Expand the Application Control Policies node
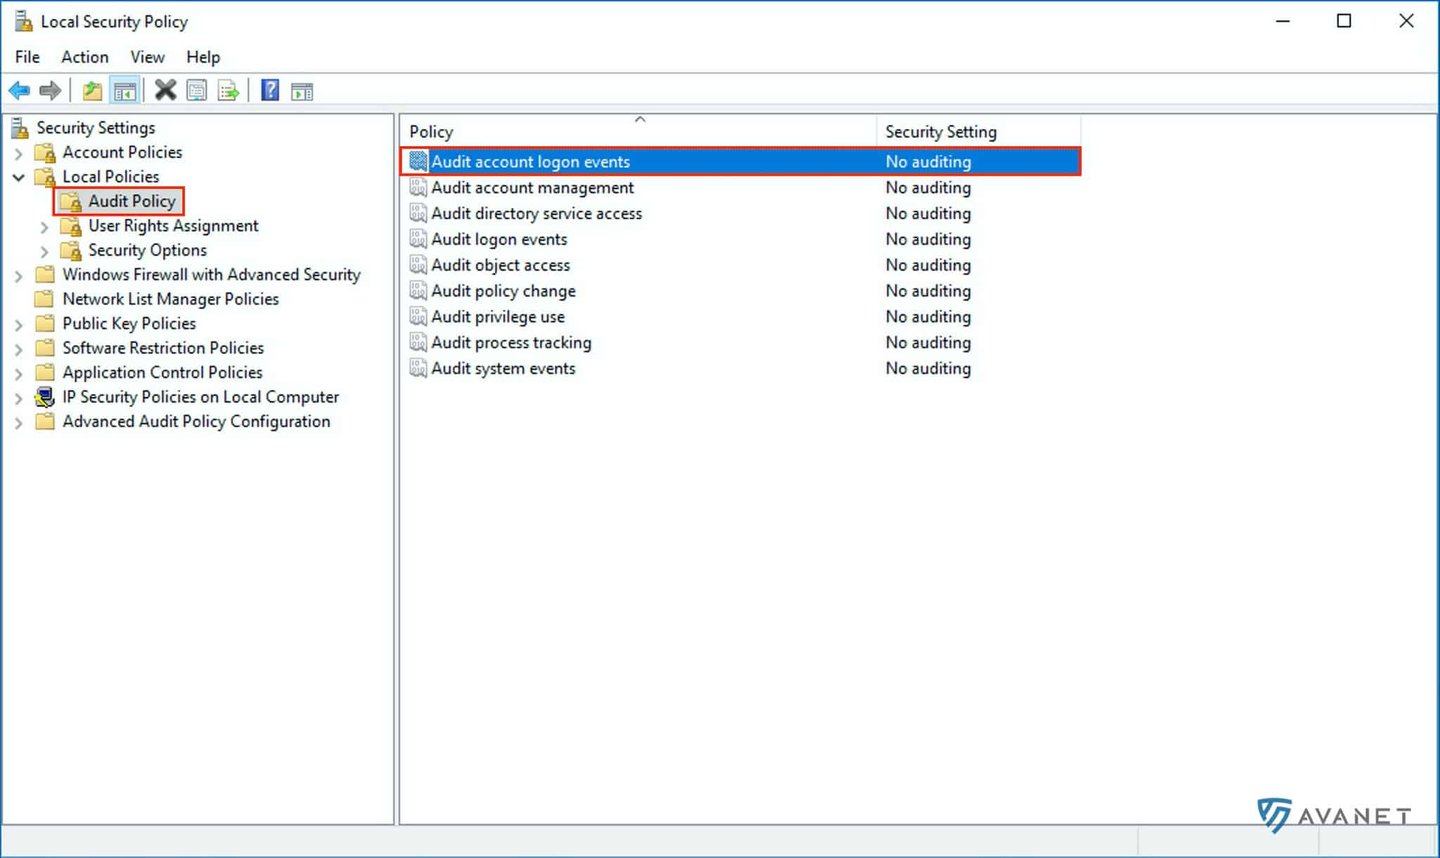Screen dimensions: 1440x858 (18, 374)
